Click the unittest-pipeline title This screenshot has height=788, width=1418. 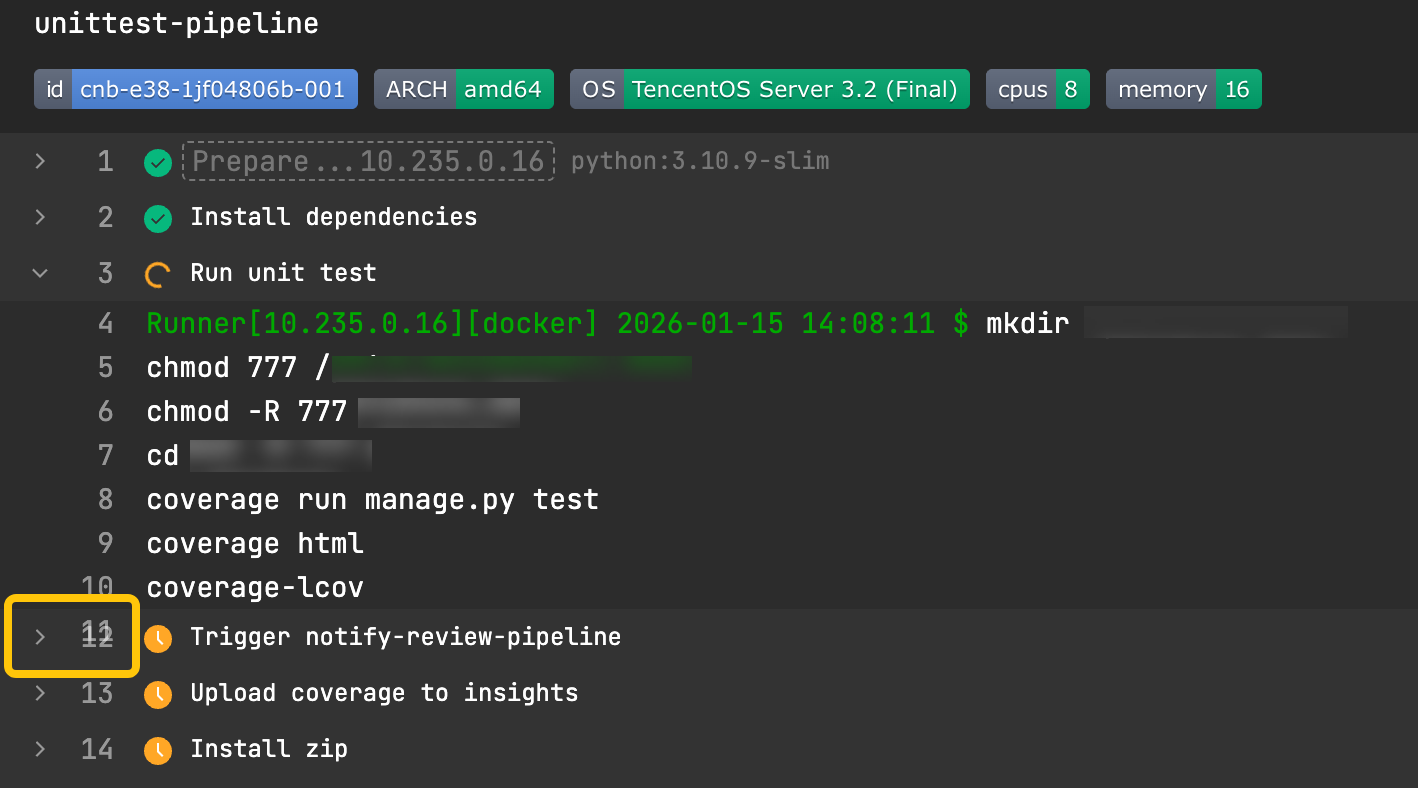coord(177,24)
